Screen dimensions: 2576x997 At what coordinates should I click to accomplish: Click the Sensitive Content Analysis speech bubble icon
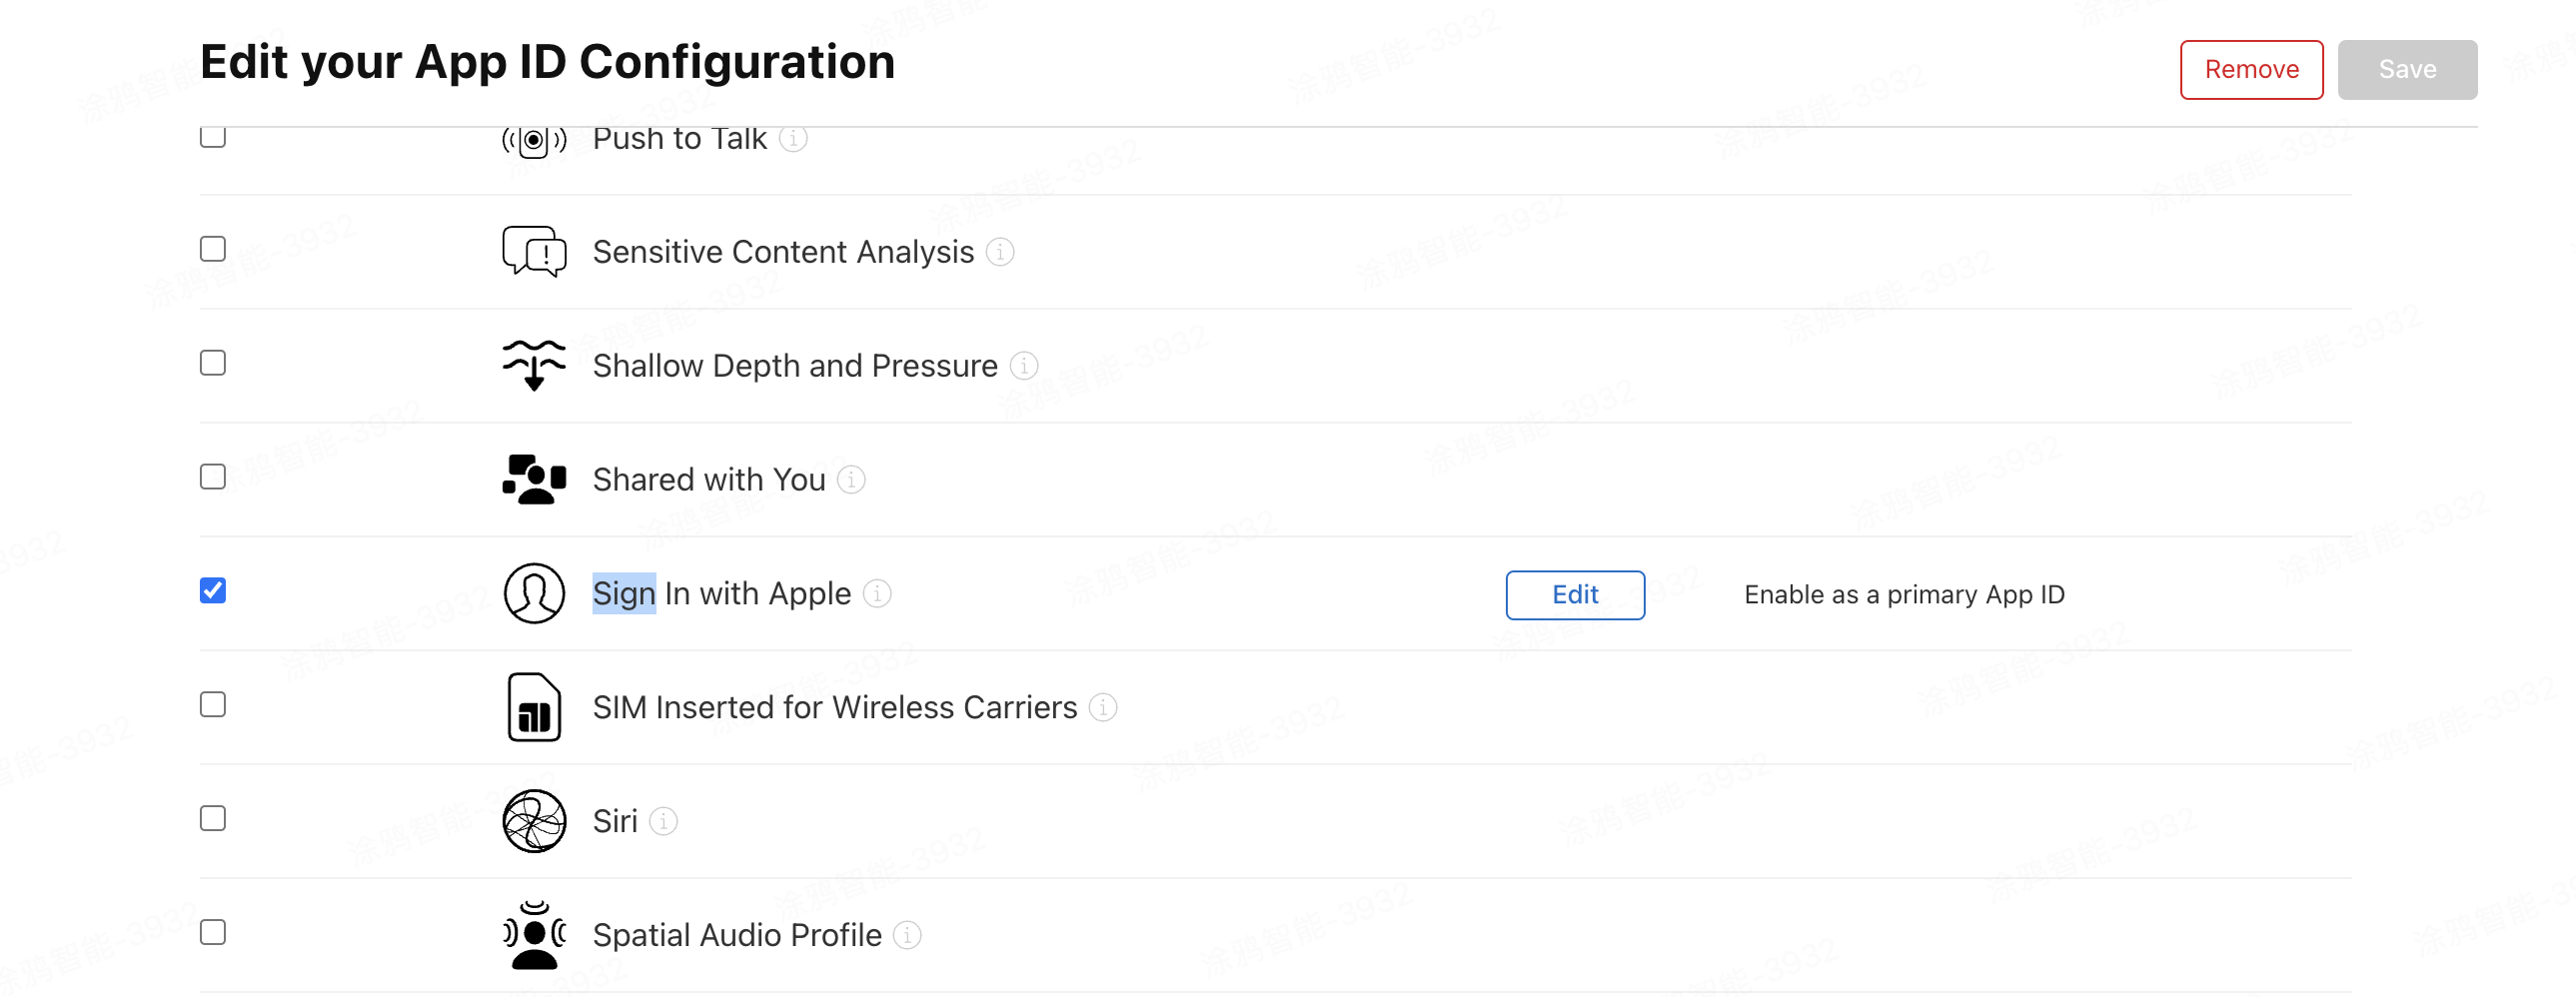534,251
